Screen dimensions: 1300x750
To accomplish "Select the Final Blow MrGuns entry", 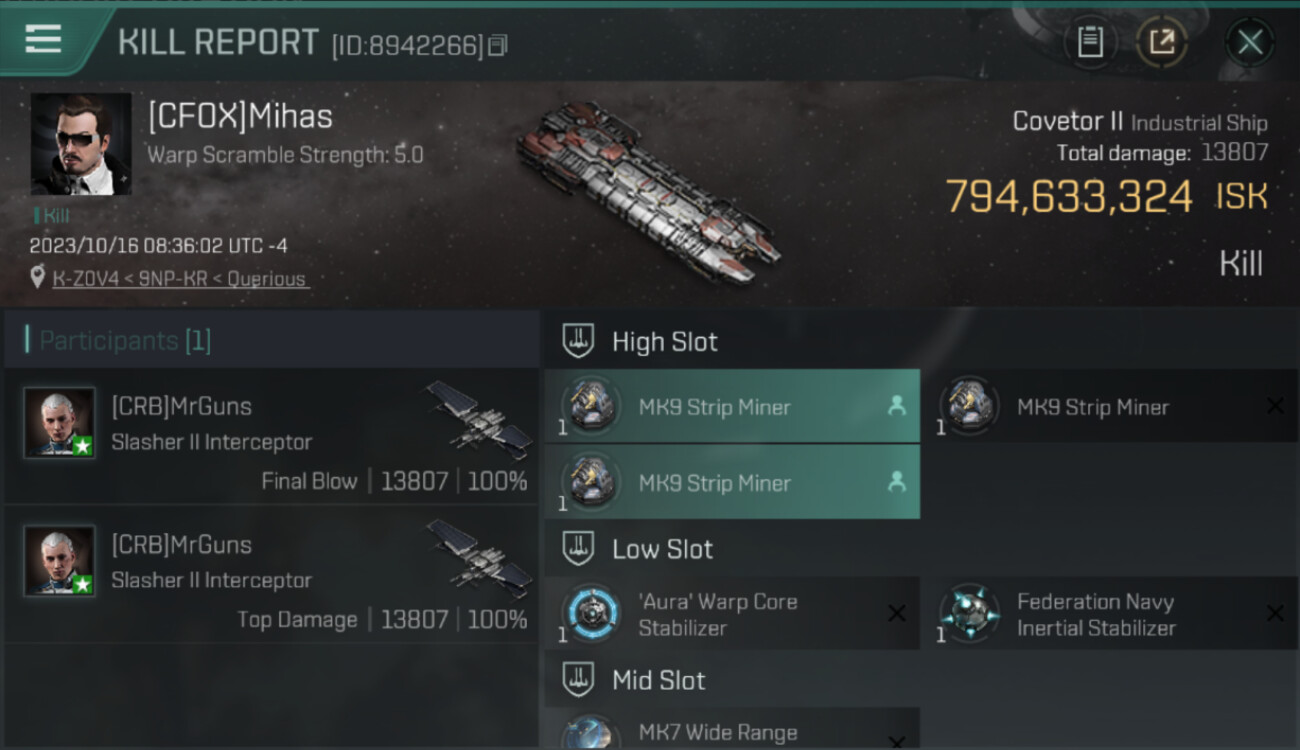I will [271, 436].
